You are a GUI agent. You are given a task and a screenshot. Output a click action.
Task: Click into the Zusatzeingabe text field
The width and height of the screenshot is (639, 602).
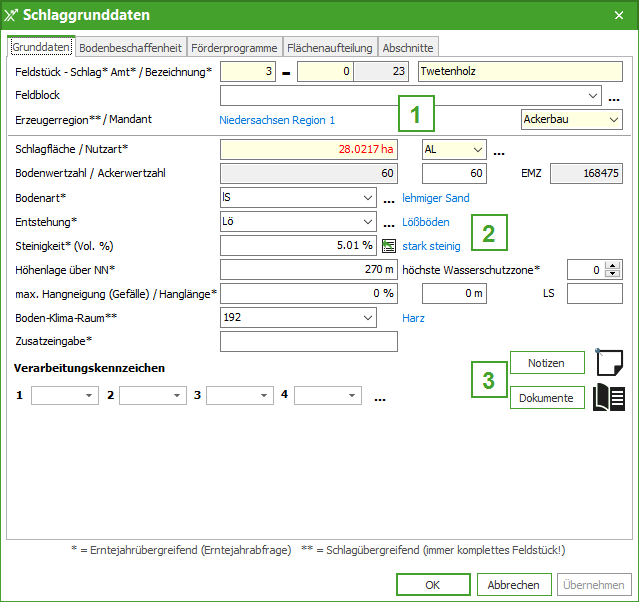pos(308,342)
